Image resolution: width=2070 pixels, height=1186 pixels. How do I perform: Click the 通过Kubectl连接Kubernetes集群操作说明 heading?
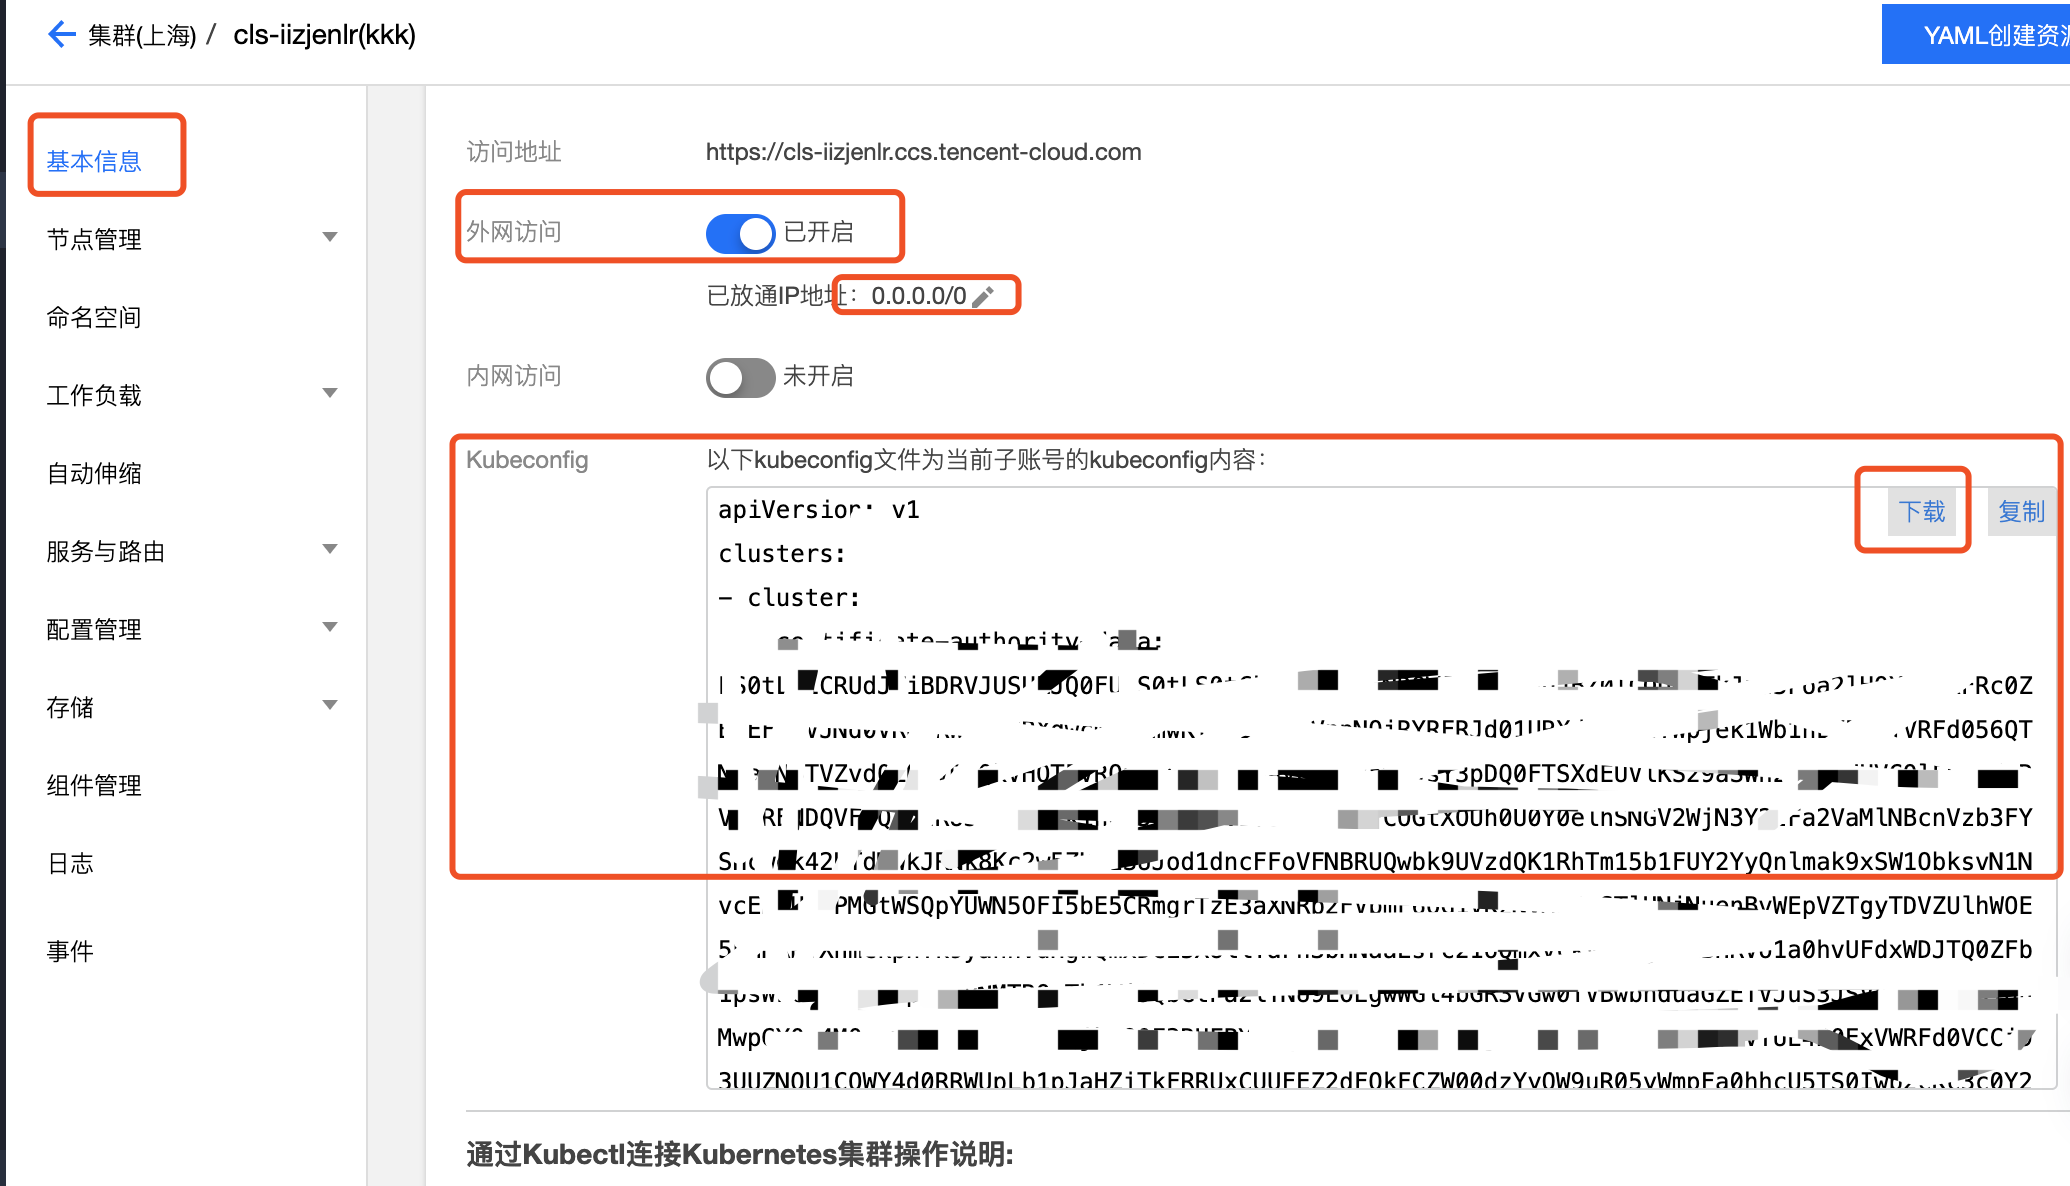click(739, 1154)
